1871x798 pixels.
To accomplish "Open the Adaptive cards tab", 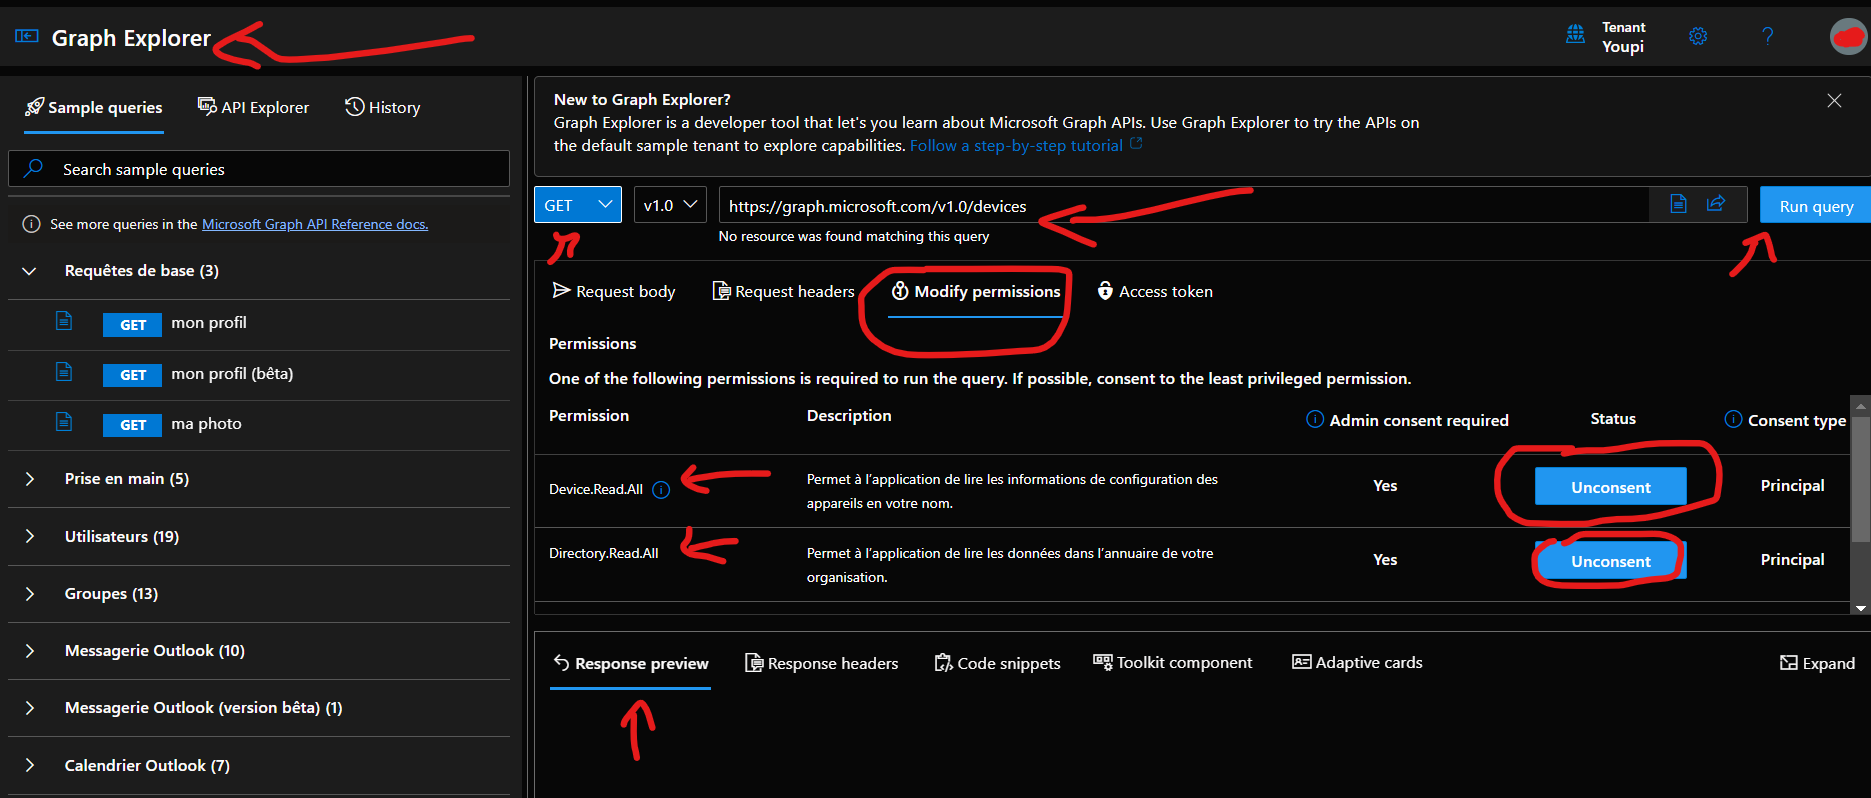I will pyautogui.click(x=1357, y=662).
